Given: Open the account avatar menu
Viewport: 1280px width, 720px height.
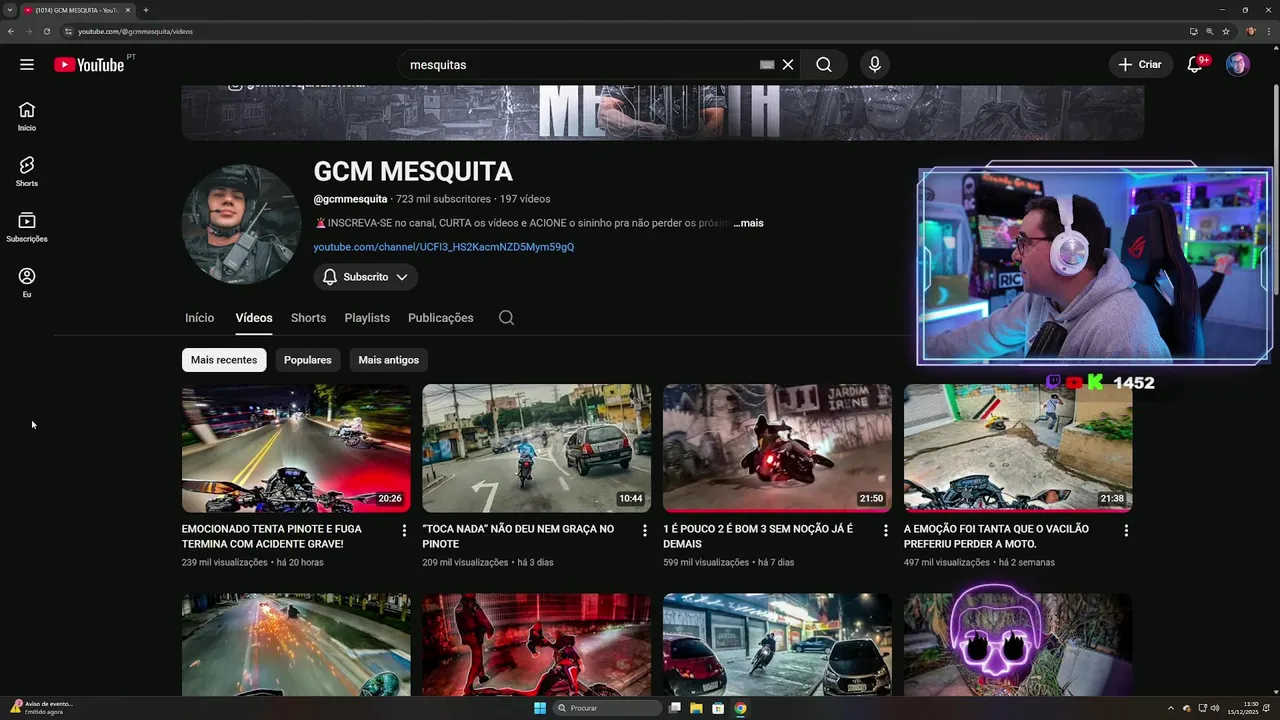Looking at the screenshot, I should coord(1238,64).
